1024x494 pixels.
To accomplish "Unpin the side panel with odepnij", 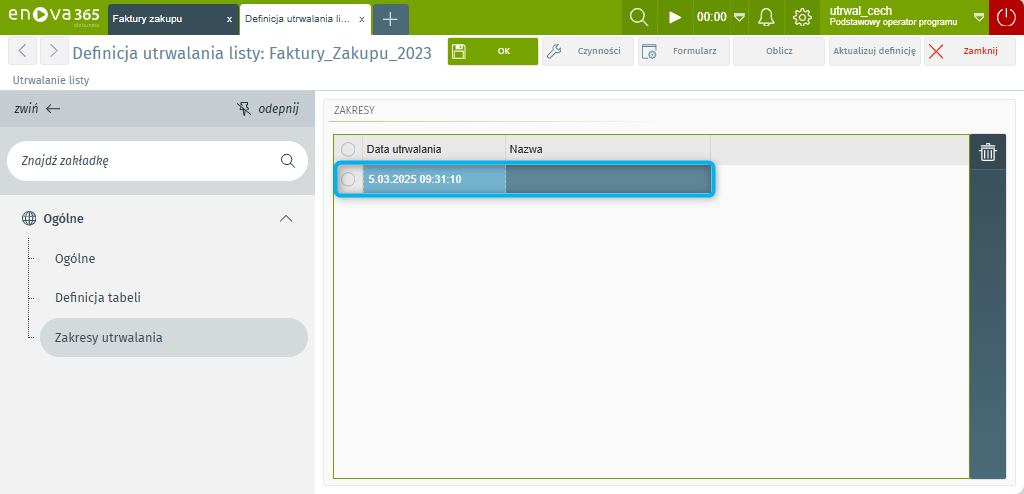I will (x=267, y=109).
